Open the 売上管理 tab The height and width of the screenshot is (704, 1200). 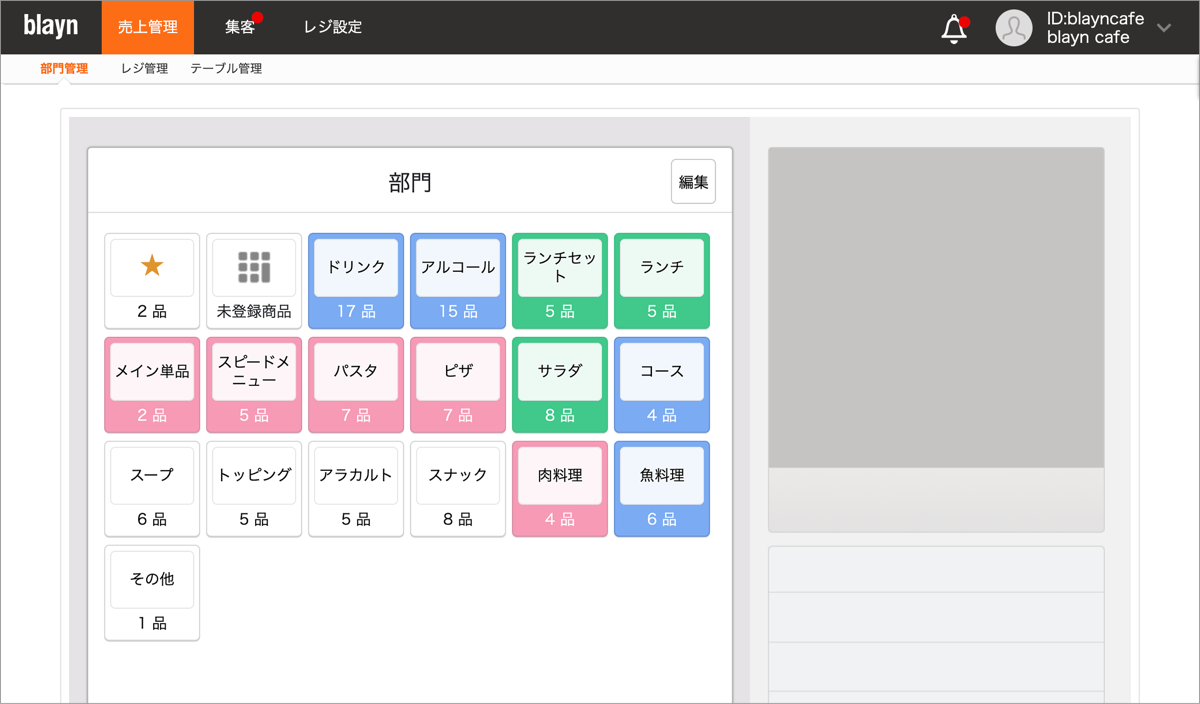point(148,27)
